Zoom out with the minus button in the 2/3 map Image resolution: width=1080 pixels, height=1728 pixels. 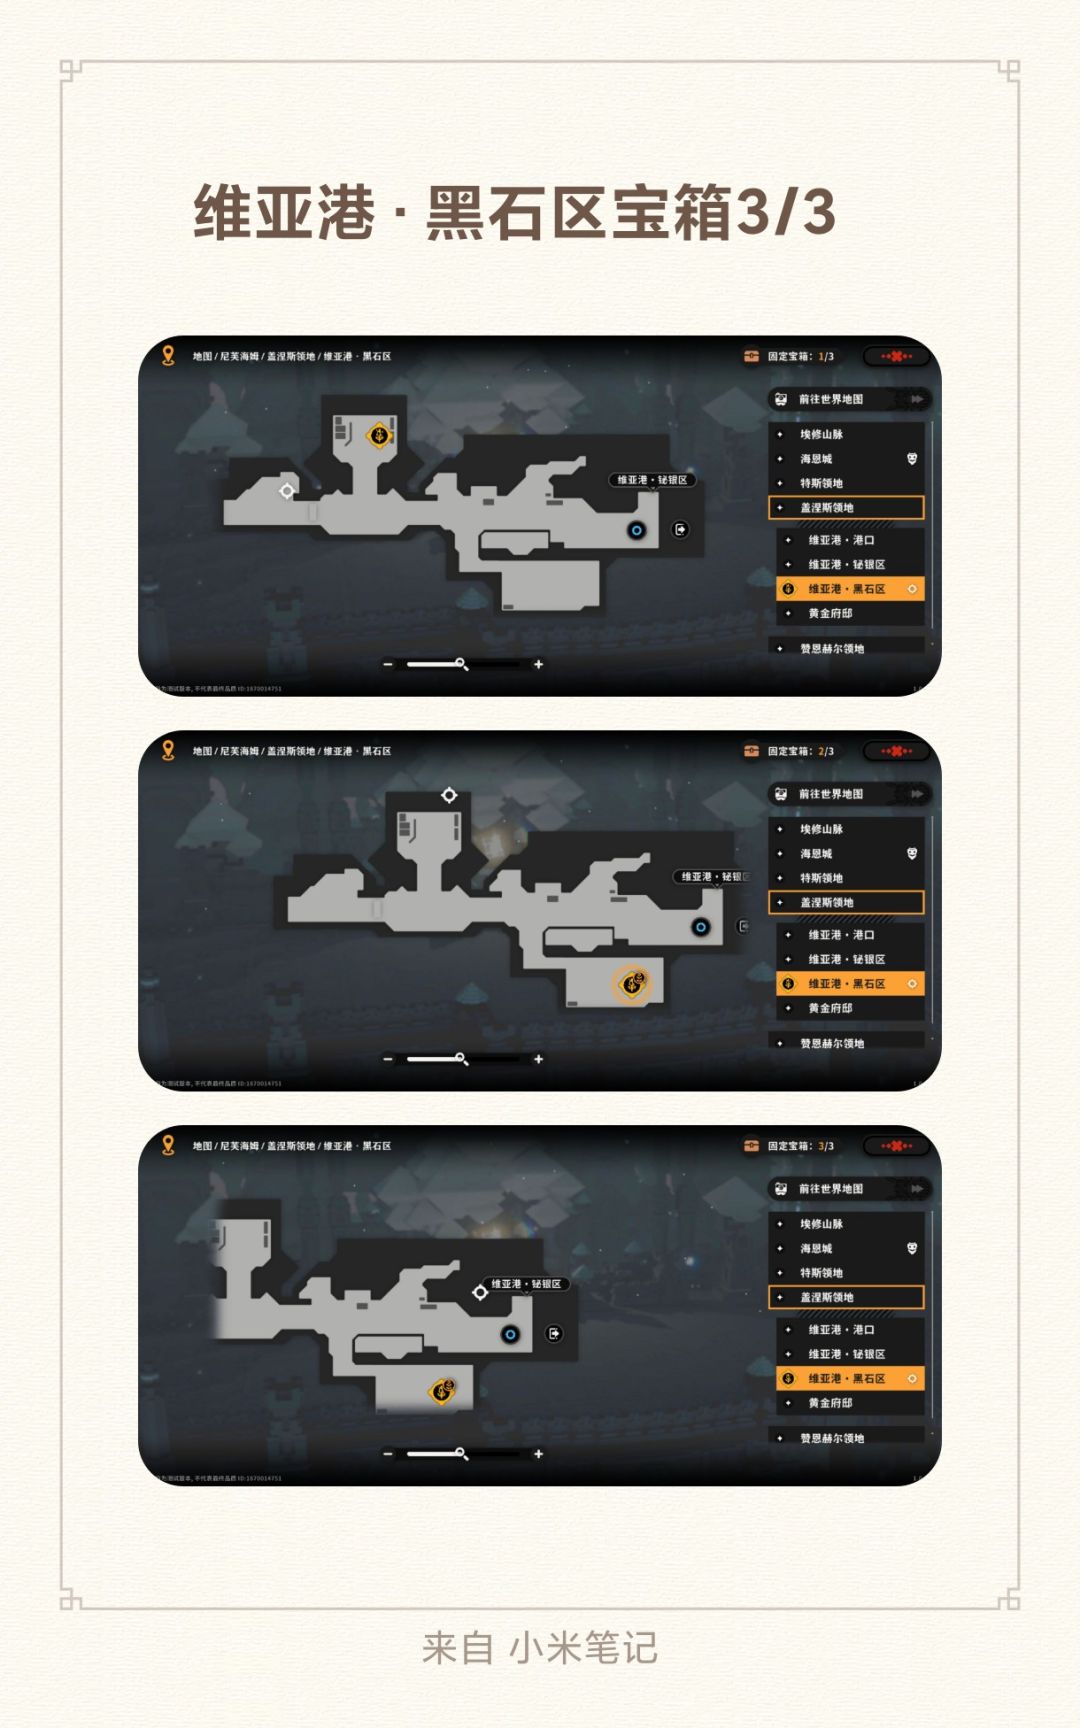[388, 1059]
